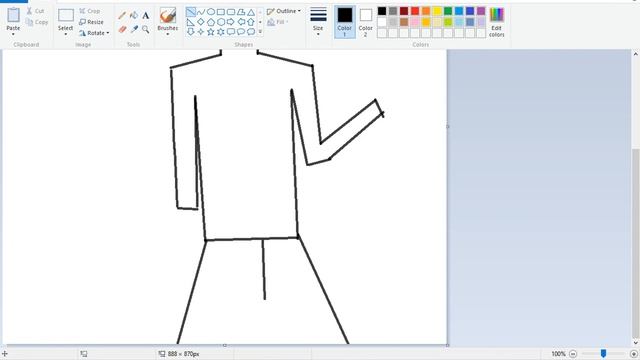Pick the orange color swatch
Screen dimensions: 640x360
426,11
